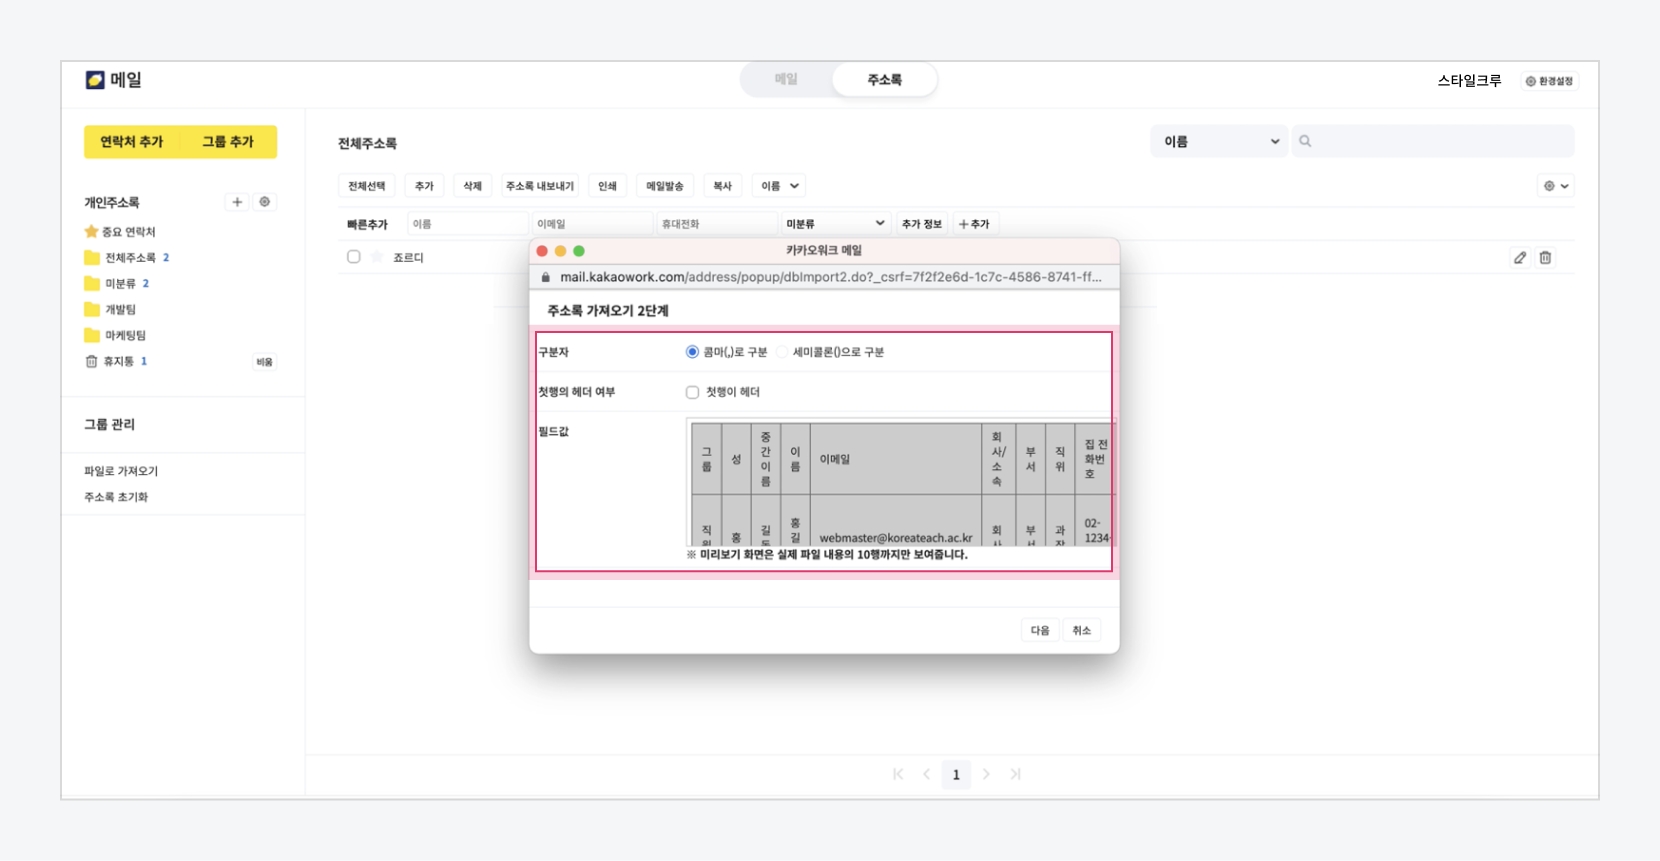
Task: Click the 다음 button in popup
Action: tap(1040, 630)
